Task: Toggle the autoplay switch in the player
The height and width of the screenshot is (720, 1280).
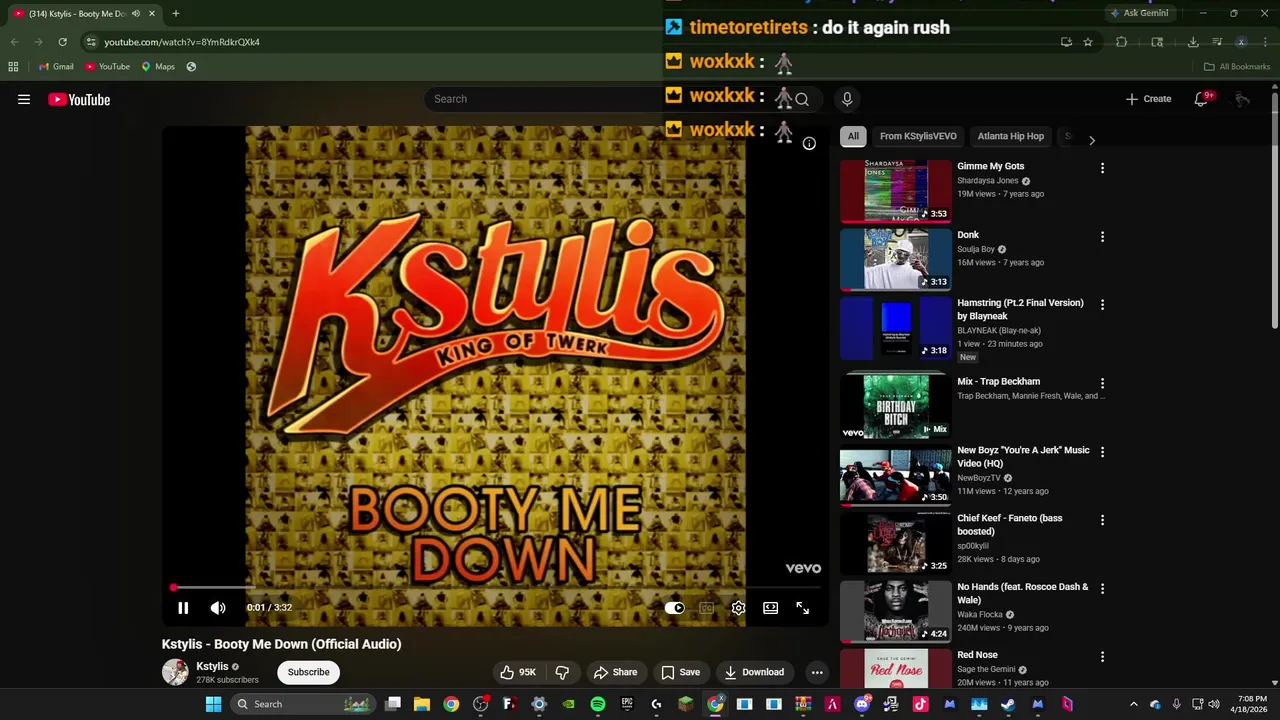Action: [x=674, y=608]
